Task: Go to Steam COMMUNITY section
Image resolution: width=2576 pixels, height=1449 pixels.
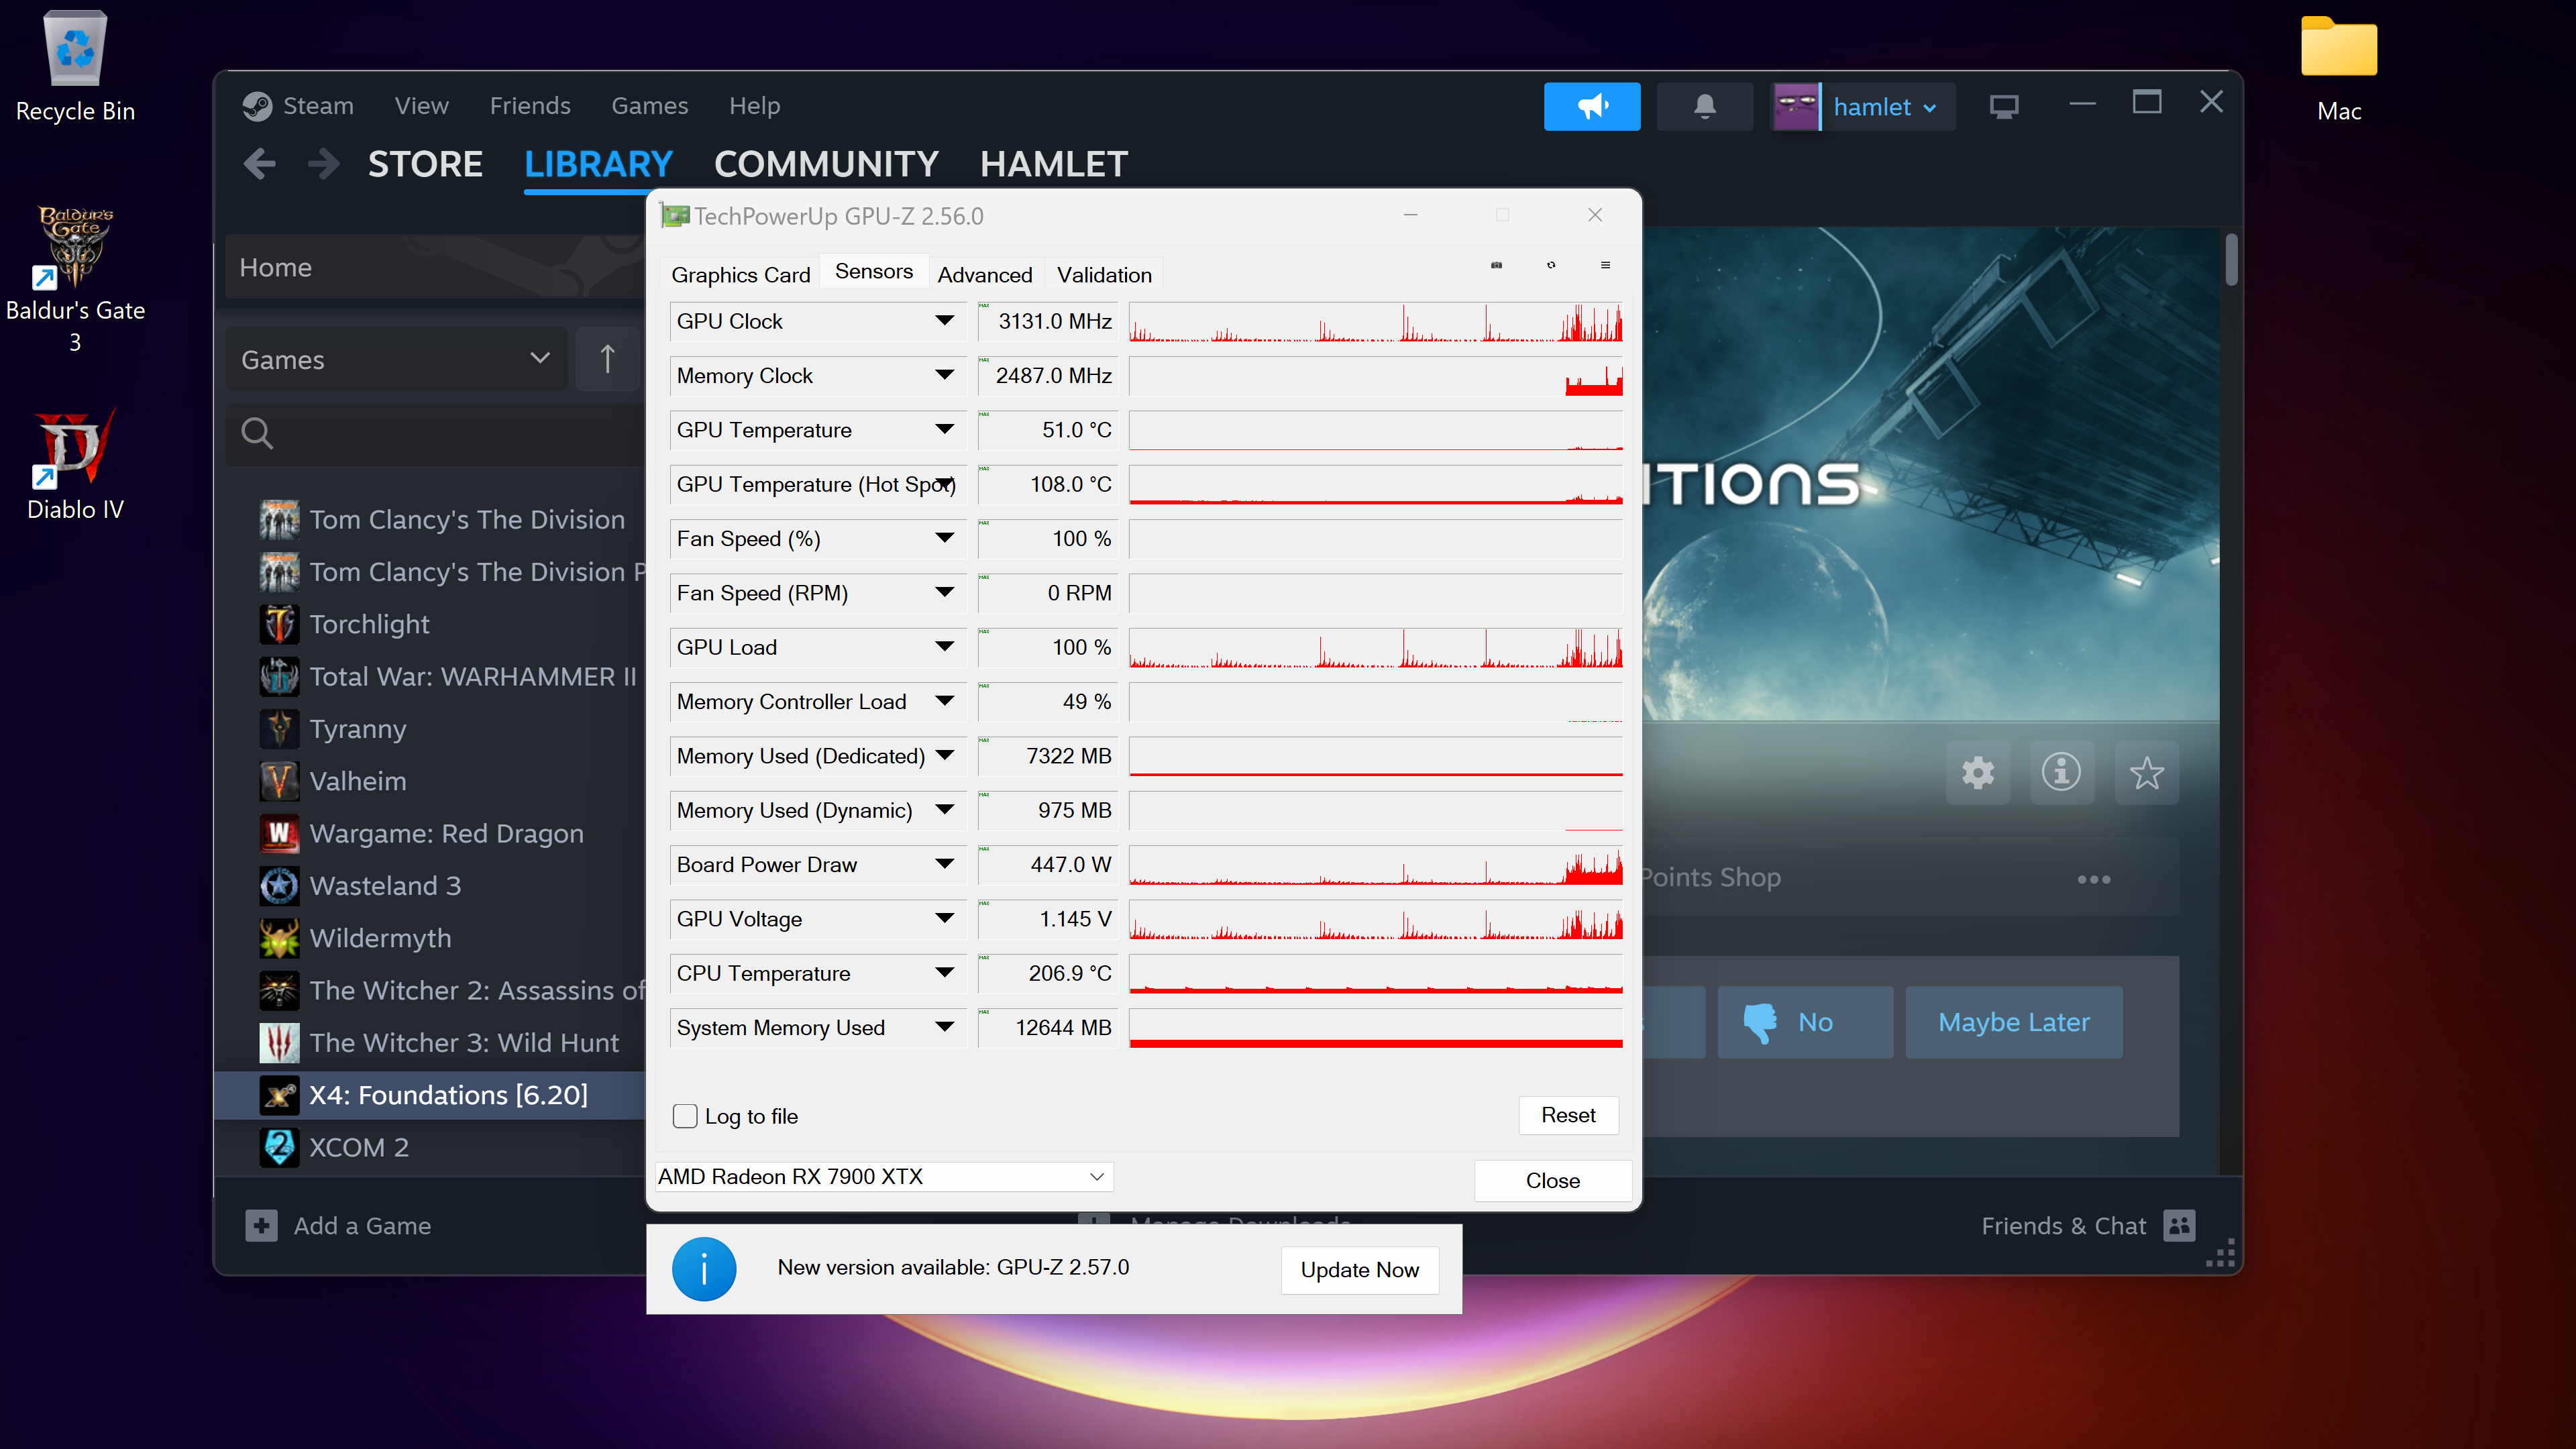Action: click(x=826, y=164)
